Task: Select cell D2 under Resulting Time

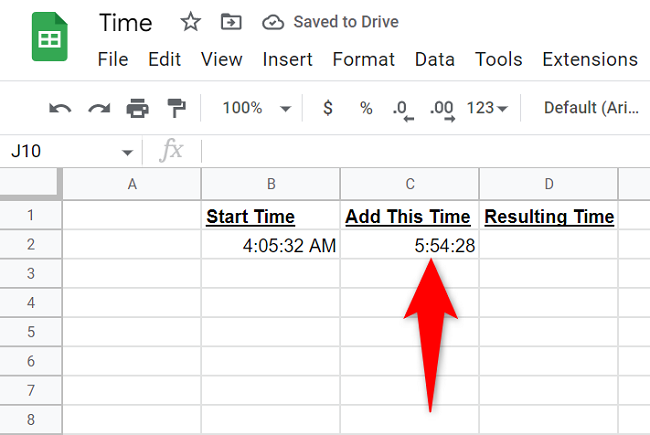Action: tap(548, 245)
